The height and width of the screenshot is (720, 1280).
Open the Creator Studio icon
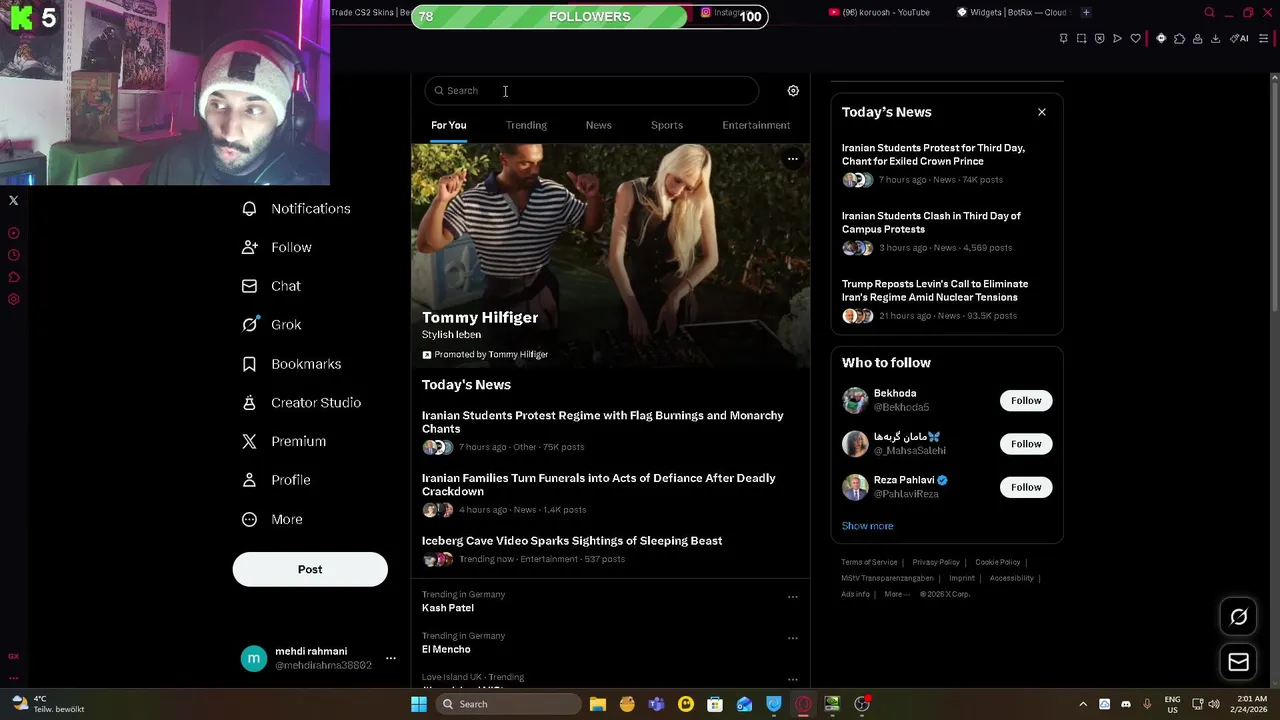click(249, 403)
